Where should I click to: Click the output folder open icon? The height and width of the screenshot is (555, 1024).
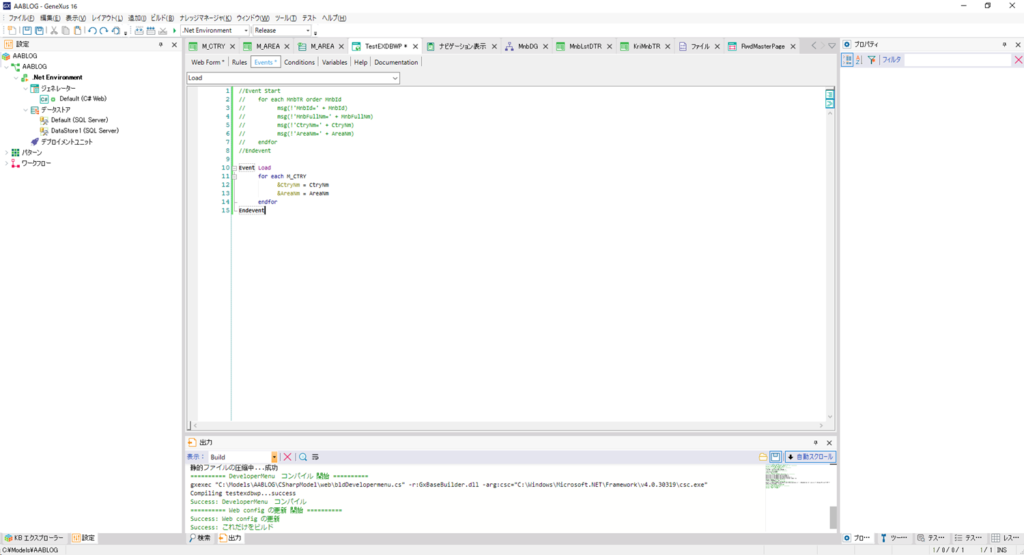[x=763, y=457]
